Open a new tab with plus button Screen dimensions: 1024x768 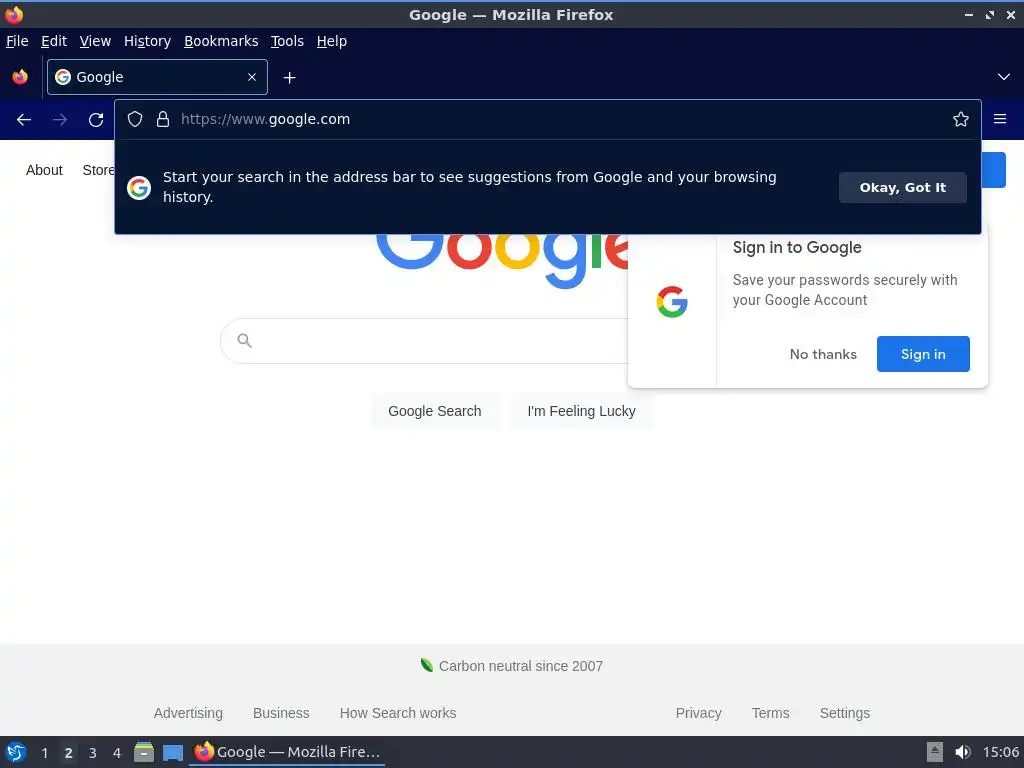[x=289, y=78]
